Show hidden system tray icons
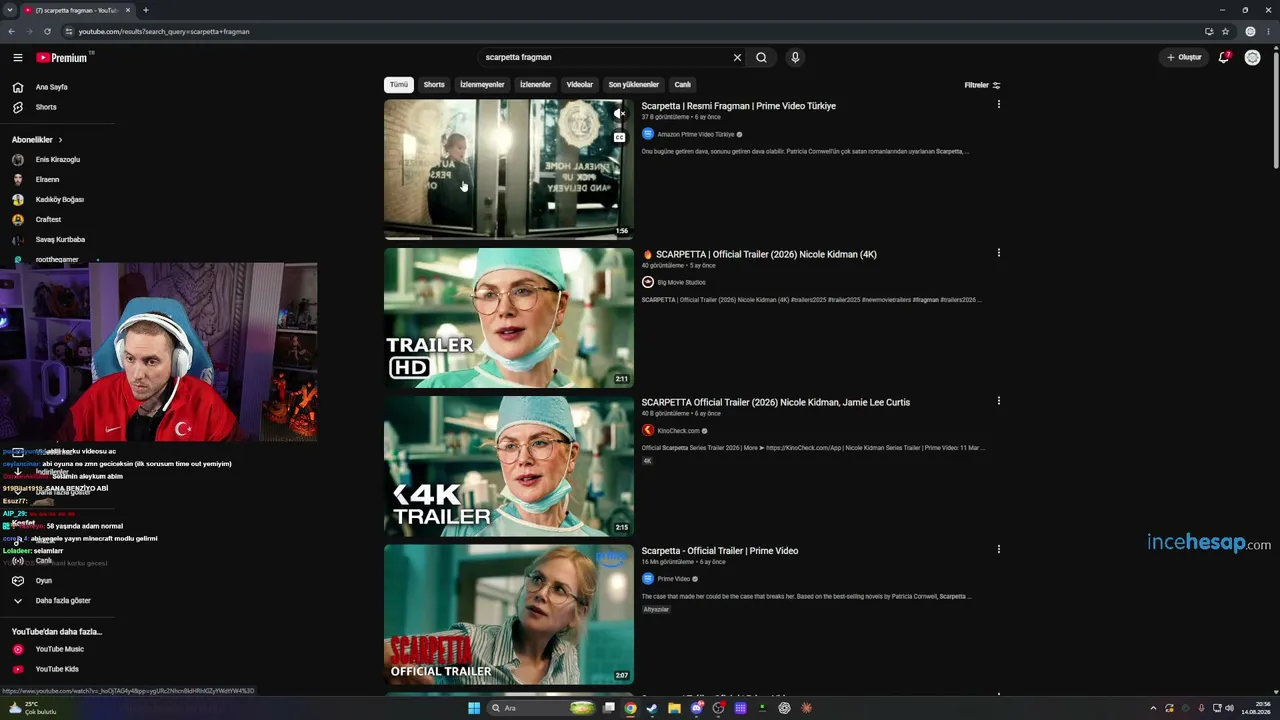 [1154, 708]
